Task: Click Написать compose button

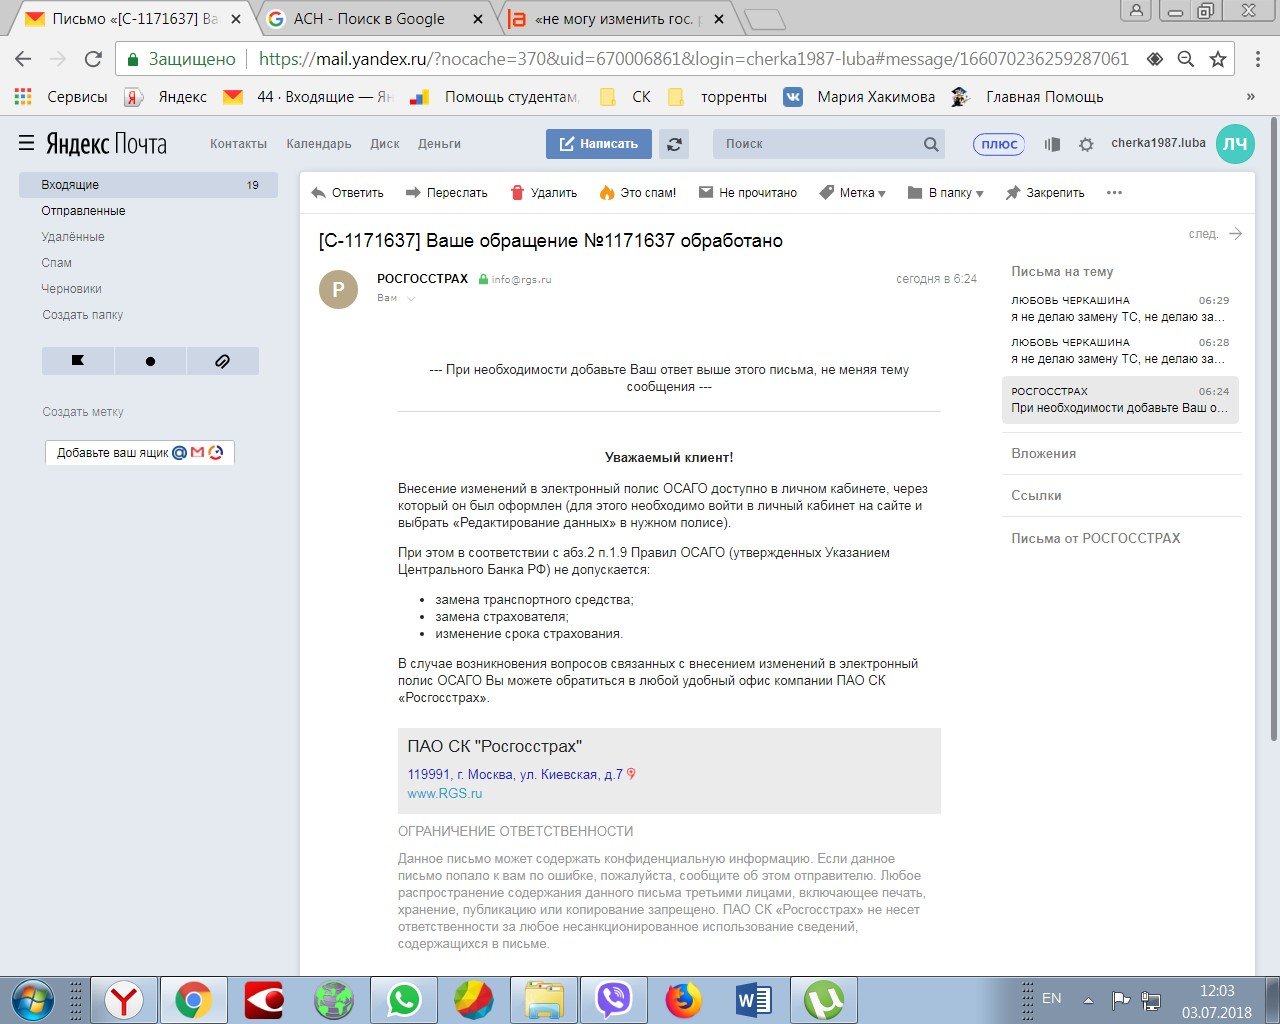Action: click(599, 144)
